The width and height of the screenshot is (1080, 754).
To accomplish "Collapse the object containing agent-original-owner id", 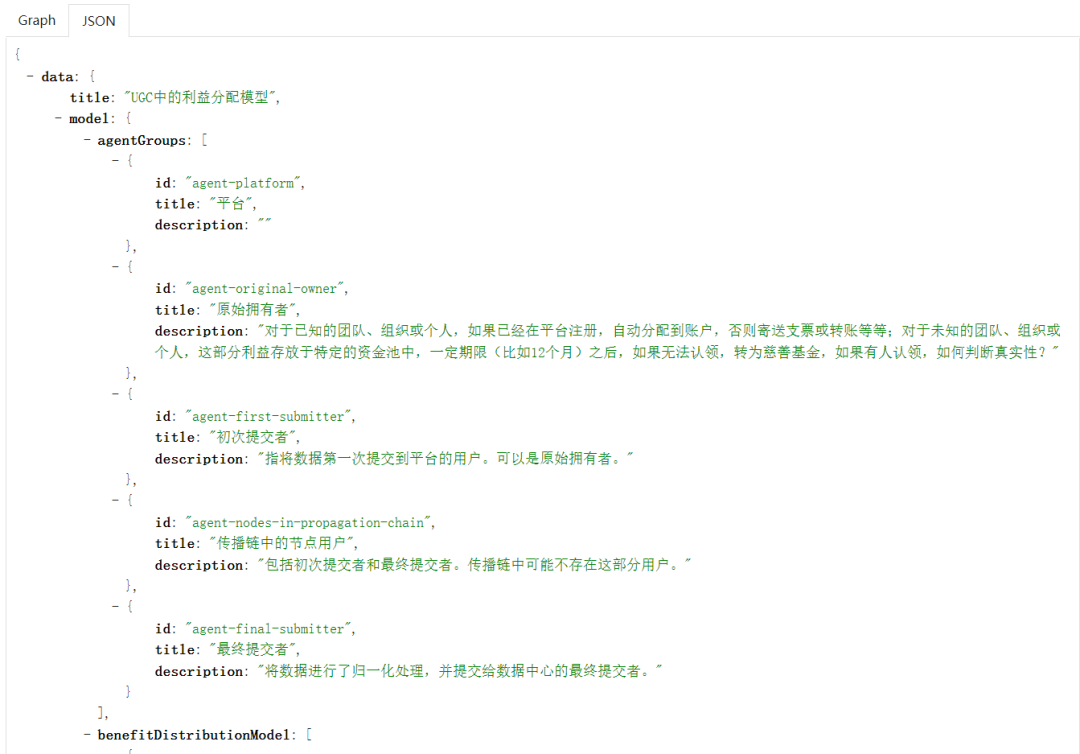I will point(115,267).
